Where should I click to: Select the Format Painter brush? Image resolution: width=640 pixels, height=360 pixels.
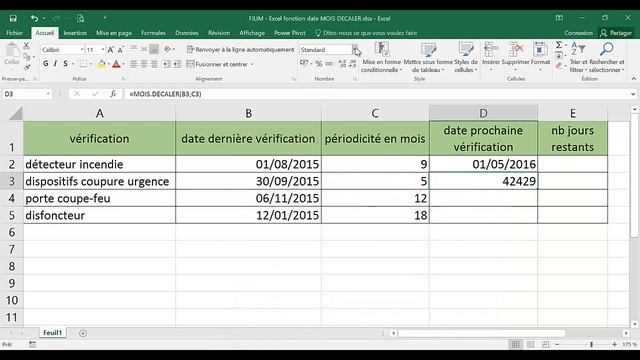click(27, 67)
